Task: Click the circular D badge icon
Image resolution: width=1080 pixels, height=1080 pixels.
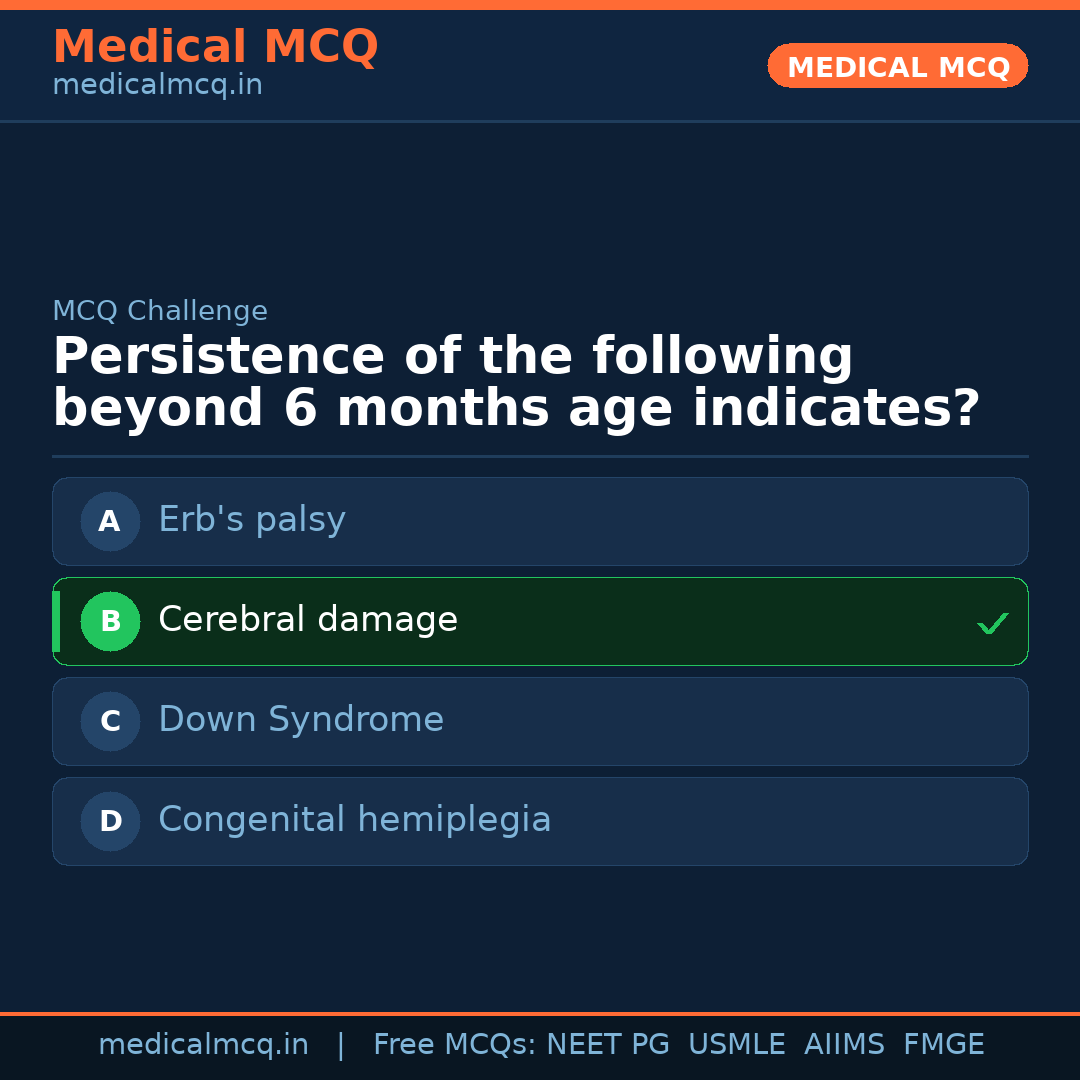Action: coord(110,821)
